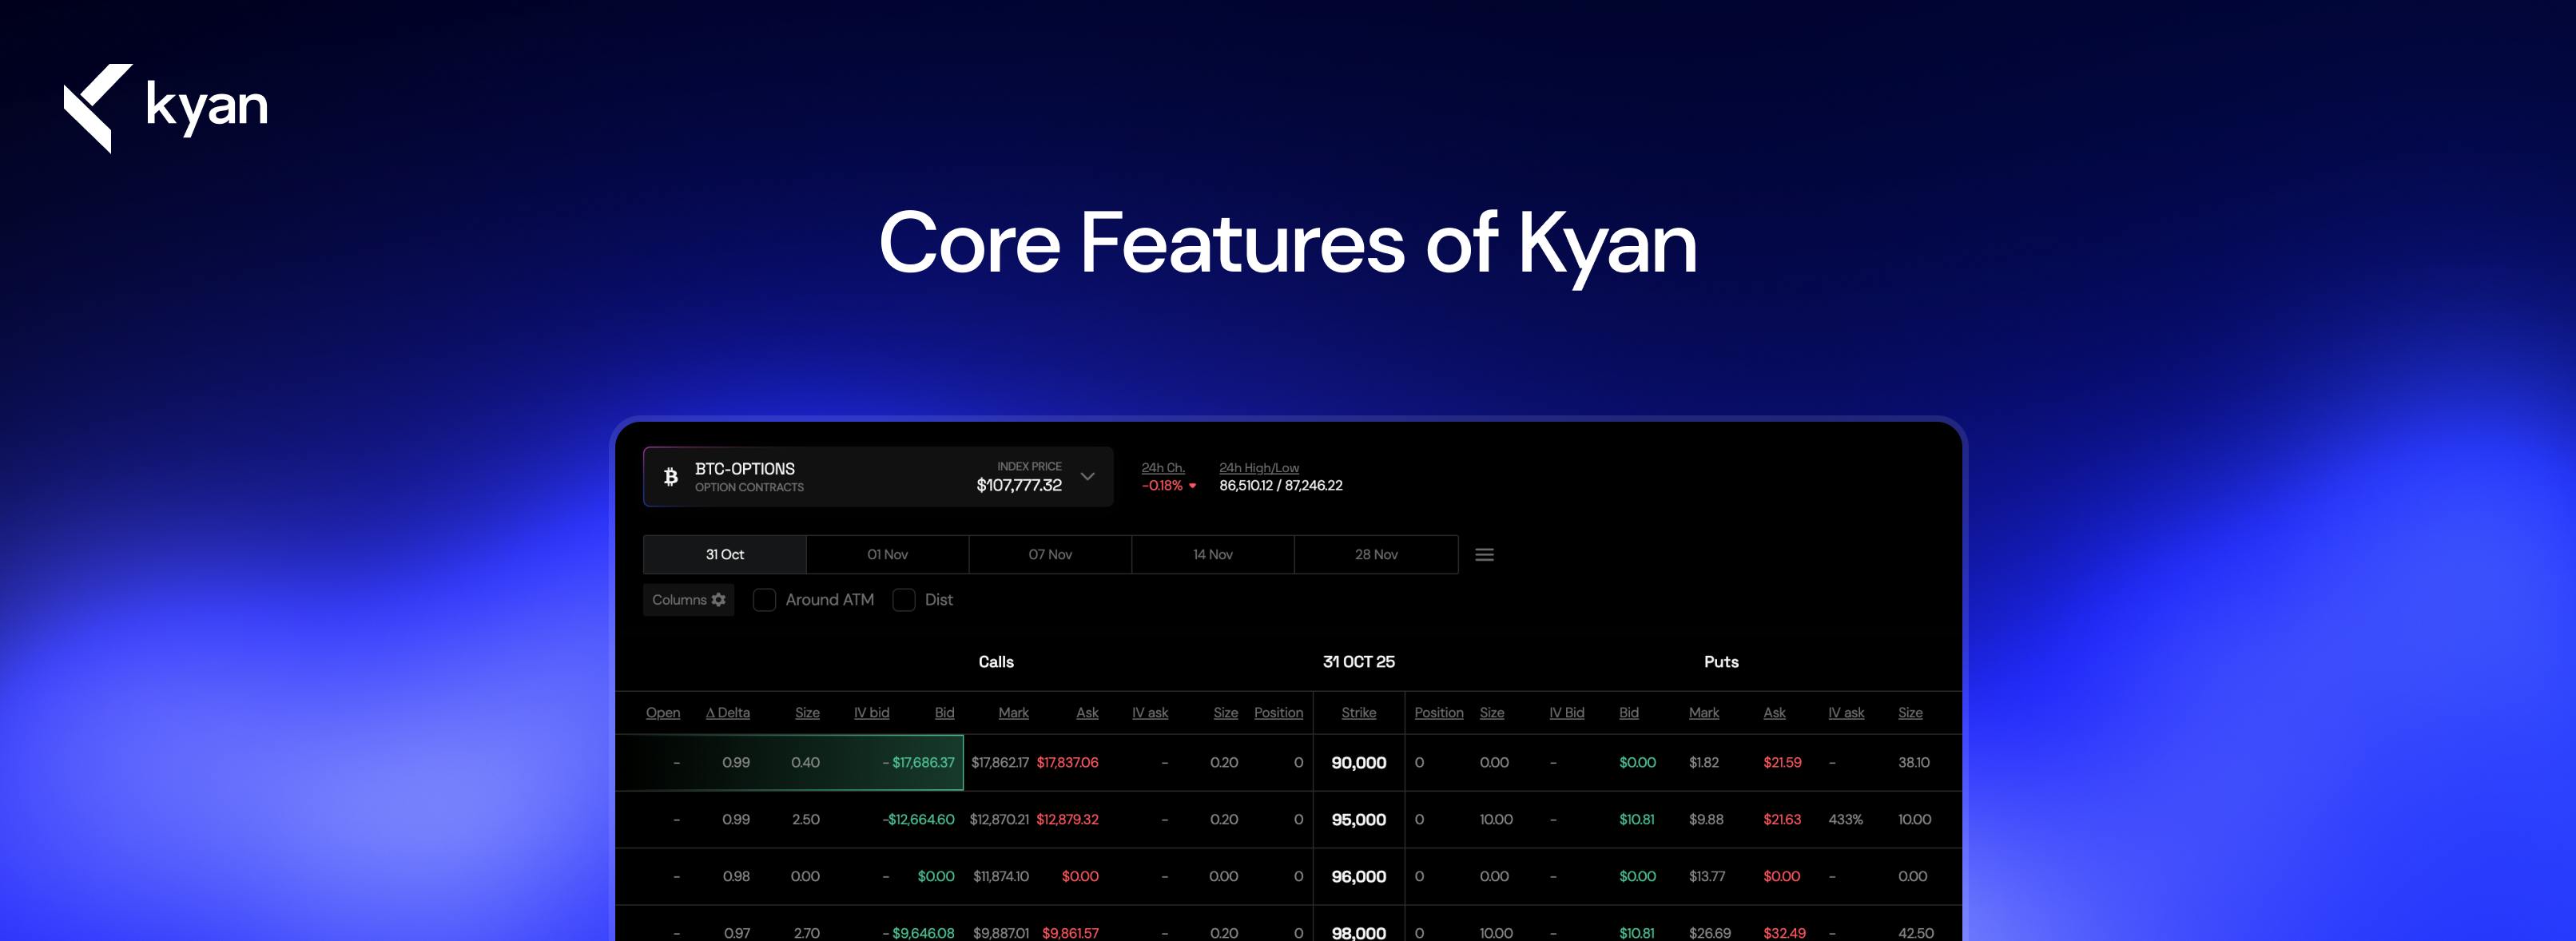Click the 24h High/Low link
This screenshot has height=941, width=2576.
click(x=1258, y=467)
